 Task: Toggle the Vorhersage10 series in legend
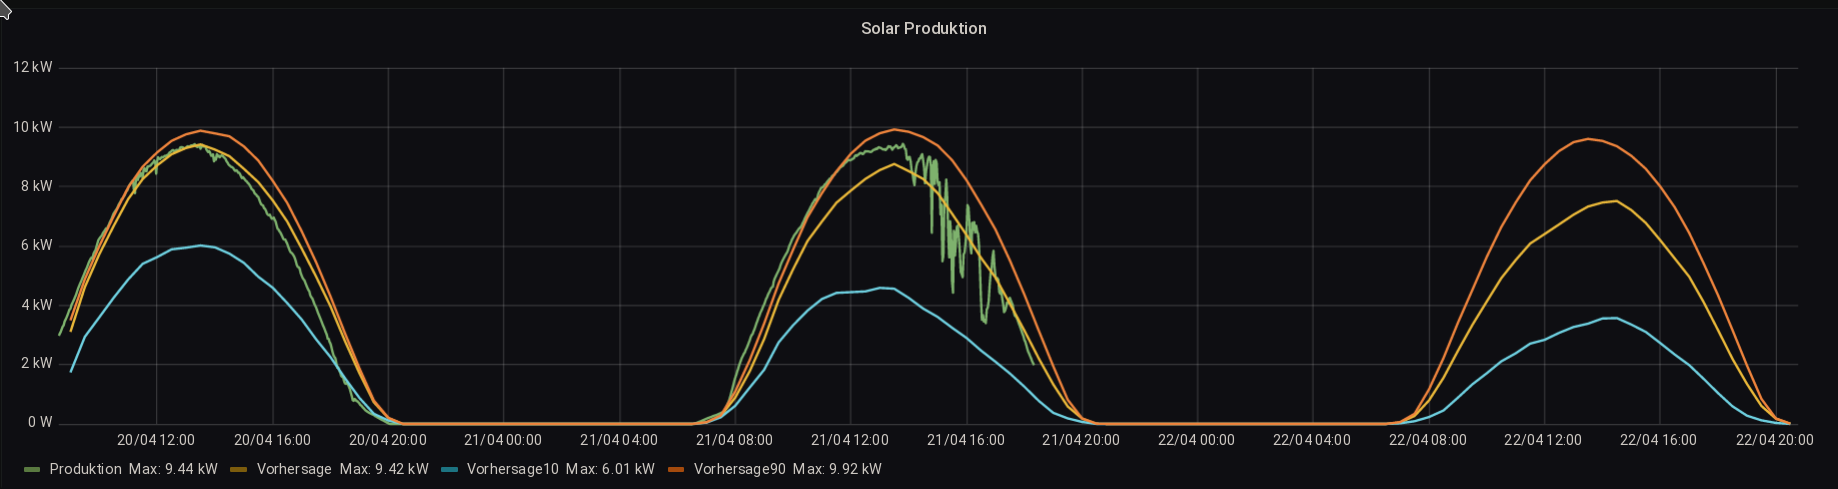(x=512, y=469)
